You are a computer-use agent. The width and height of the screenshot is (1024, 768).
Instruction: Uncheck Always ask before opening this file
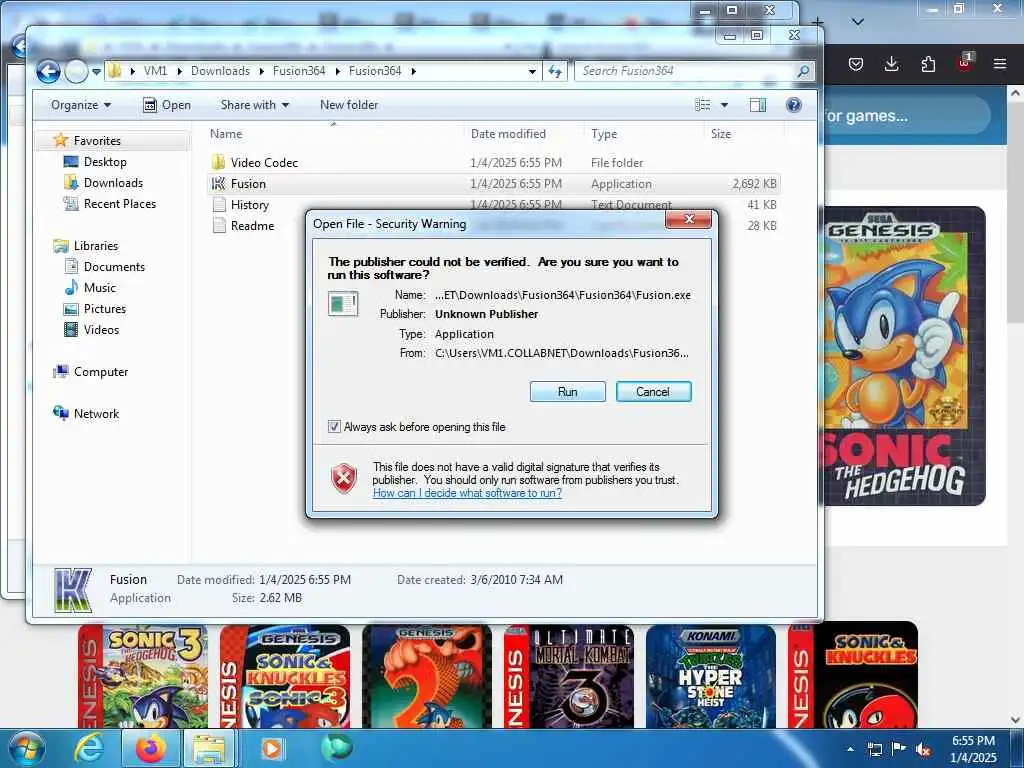pos(334,426)
